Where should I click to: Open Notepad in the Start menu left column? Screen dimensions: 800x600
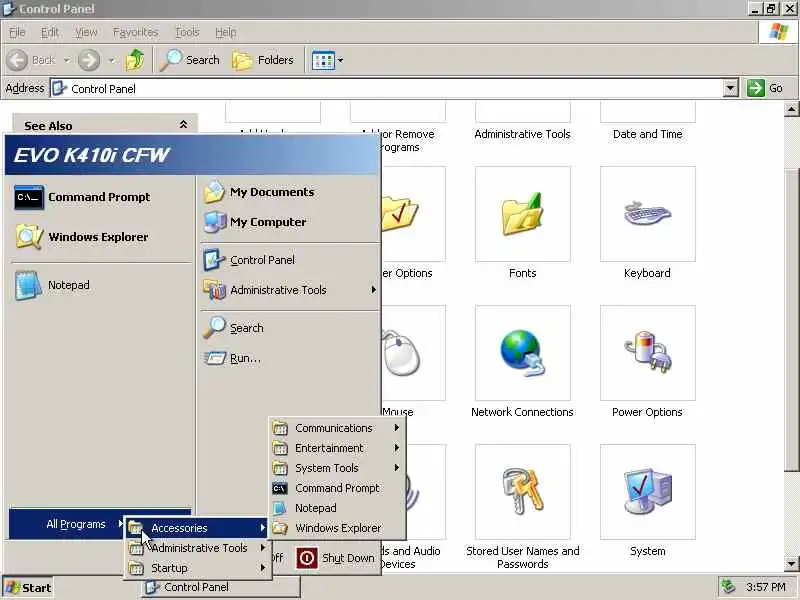[x=100, y=285]
